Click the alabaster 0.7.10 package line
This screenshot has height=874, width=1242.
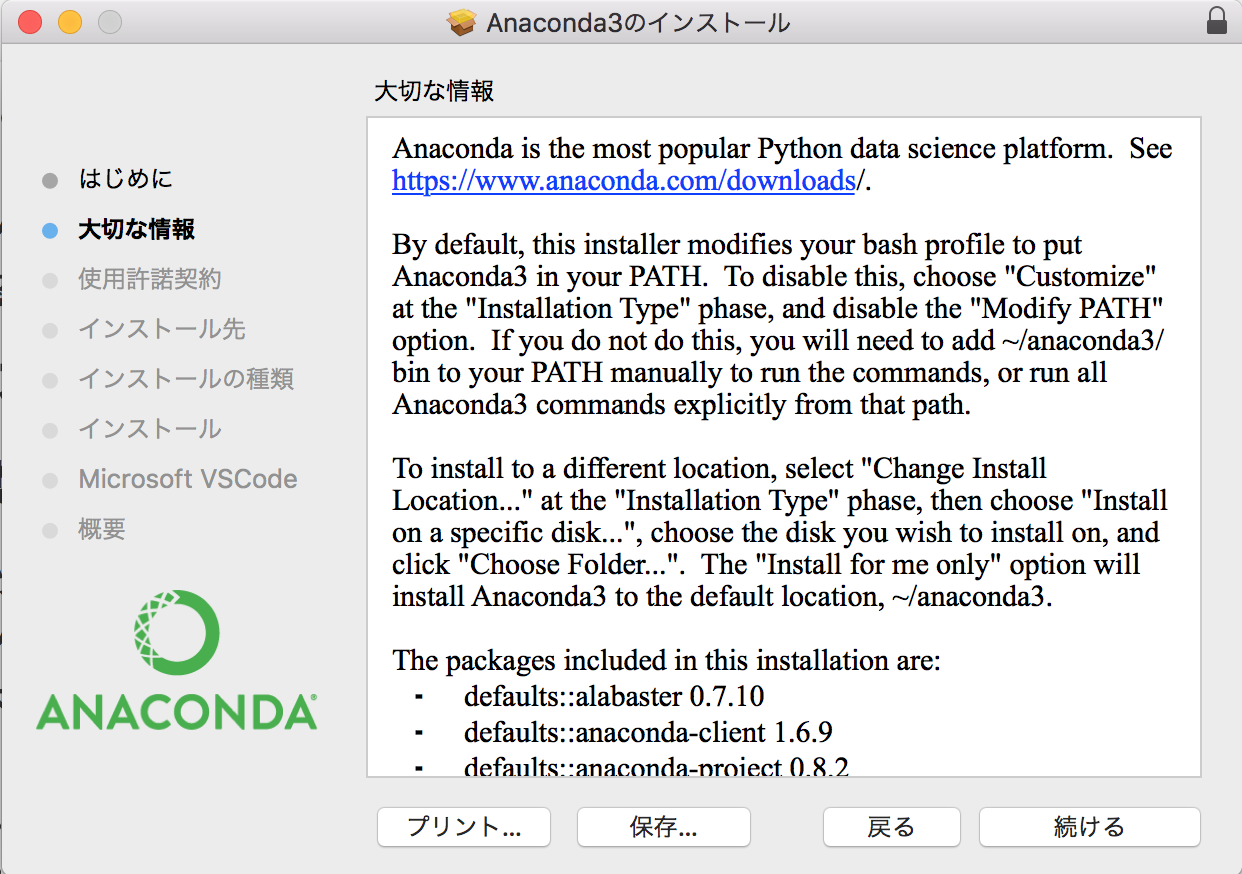(614, 696)
